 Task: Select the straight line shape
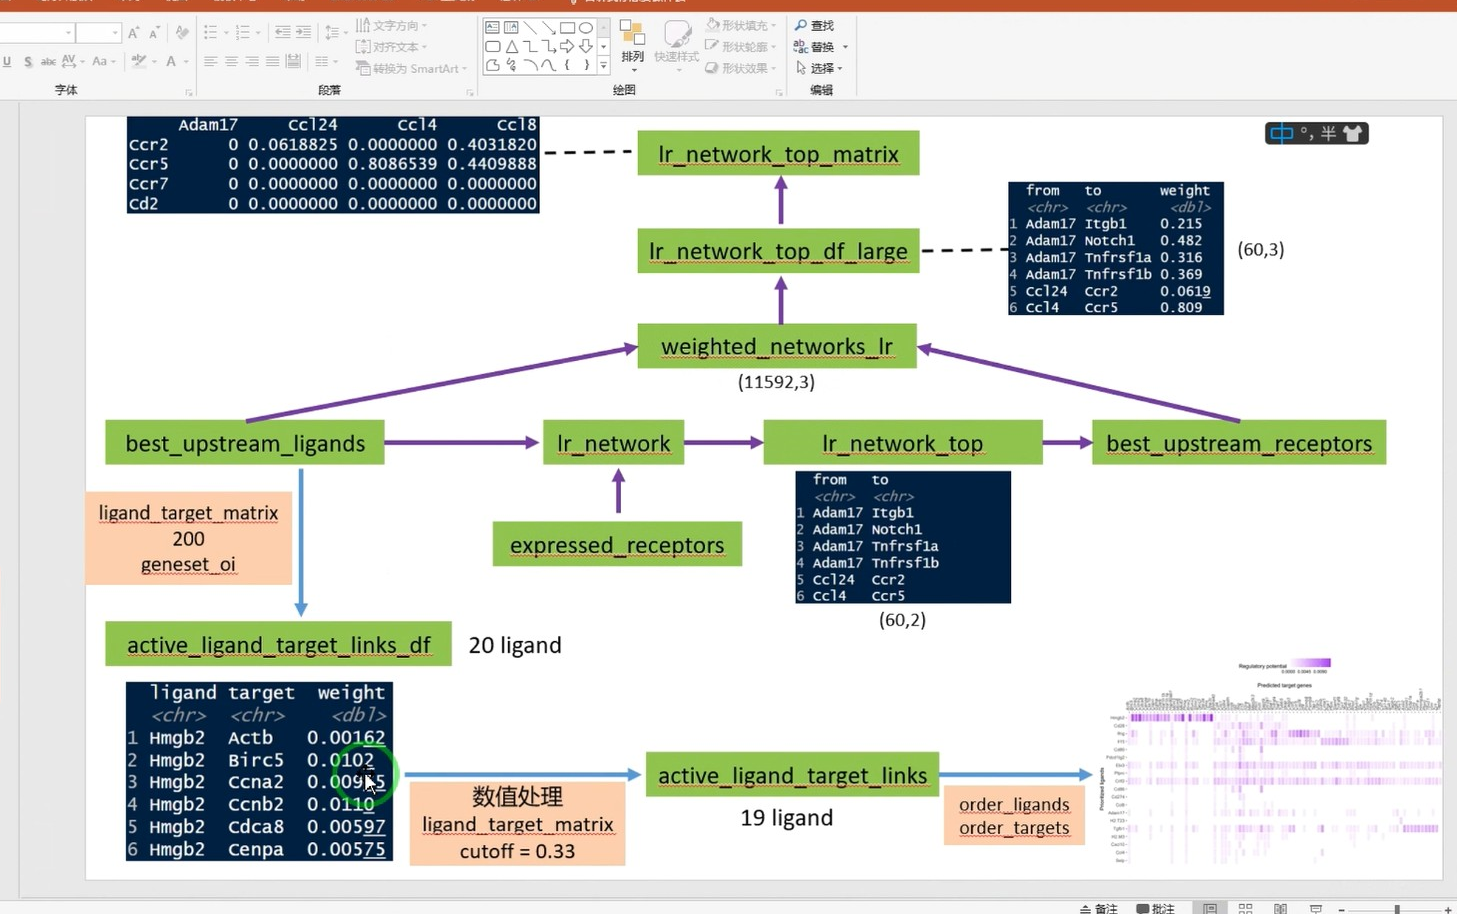pos(530,27)
